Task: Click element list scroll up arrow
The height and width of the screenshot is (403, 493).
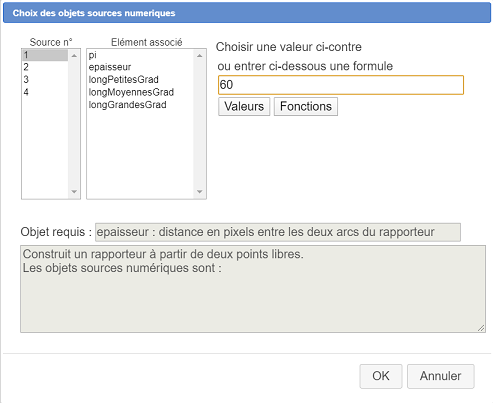Action: (x=200, y=56)
